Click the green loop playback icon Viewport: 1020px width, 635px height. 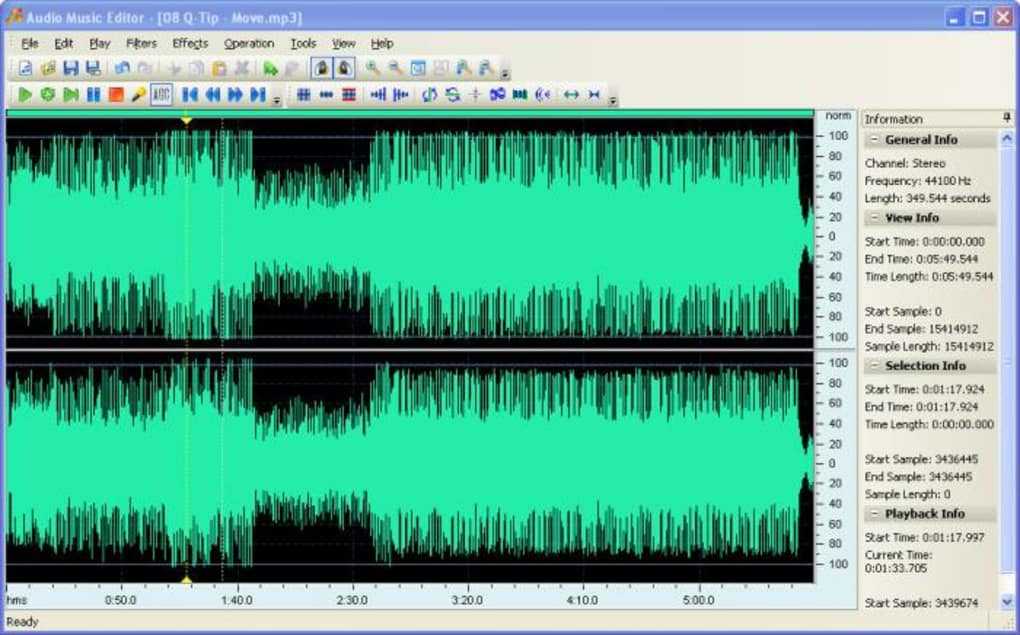[x=48, y=95]
